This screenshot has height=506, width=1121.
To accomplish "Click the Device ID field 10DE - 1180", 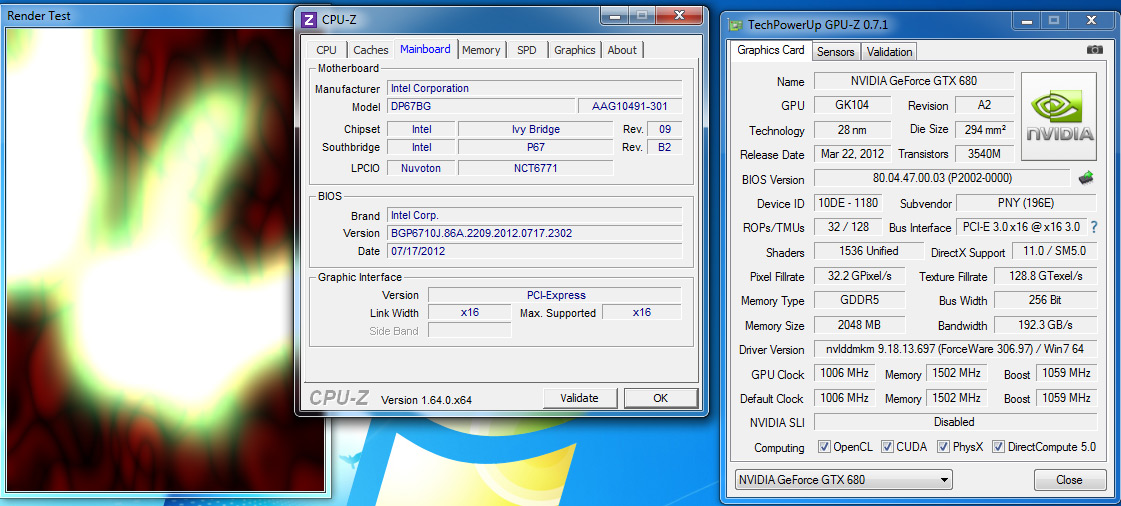I will pyautogui.click(x=847, y=203).
